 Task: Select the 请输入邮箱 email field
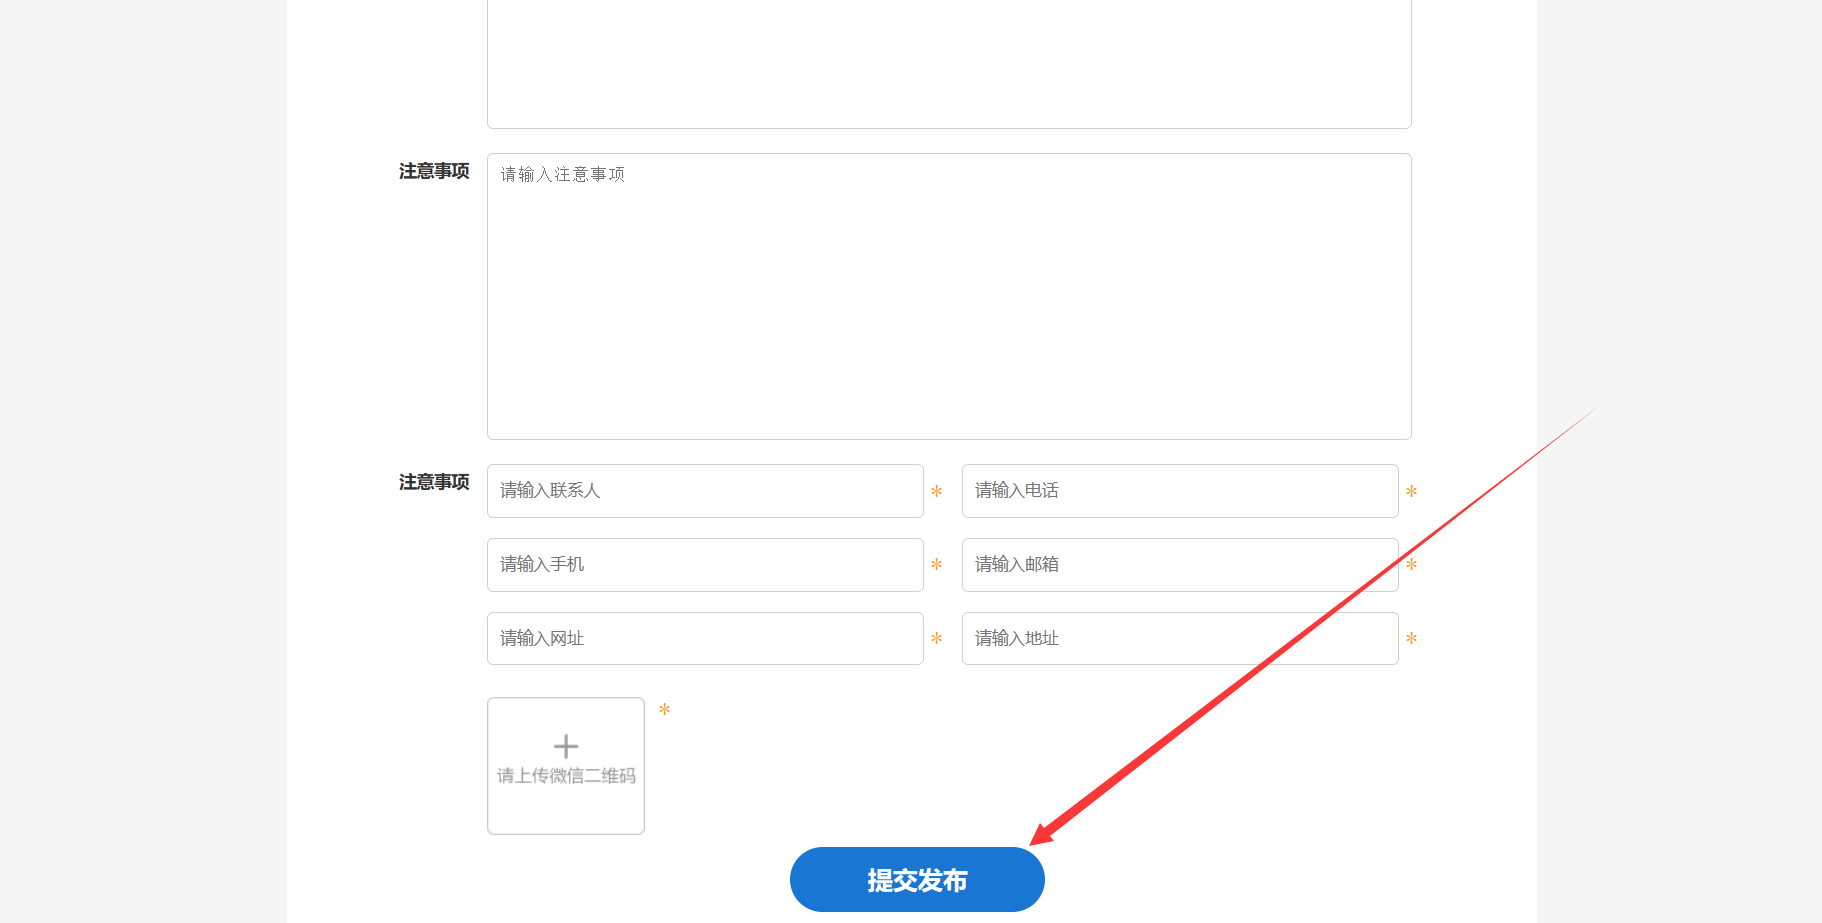[x=1180, y=565]
